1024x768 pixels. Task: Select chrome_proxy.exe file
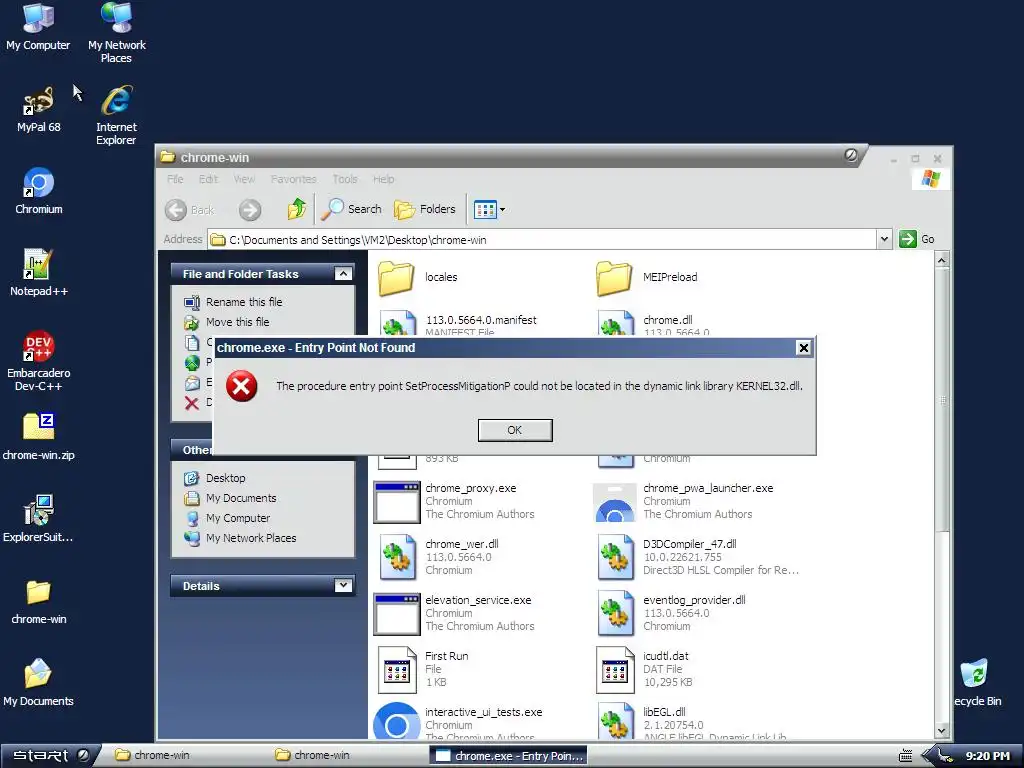pos(455,502)
